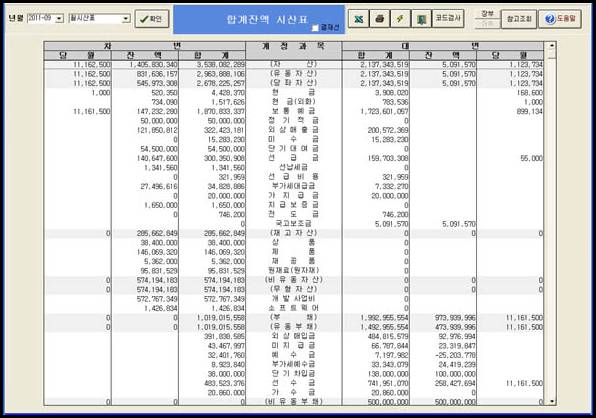Select the (비유동부채) account row

(x=293, y=402)
